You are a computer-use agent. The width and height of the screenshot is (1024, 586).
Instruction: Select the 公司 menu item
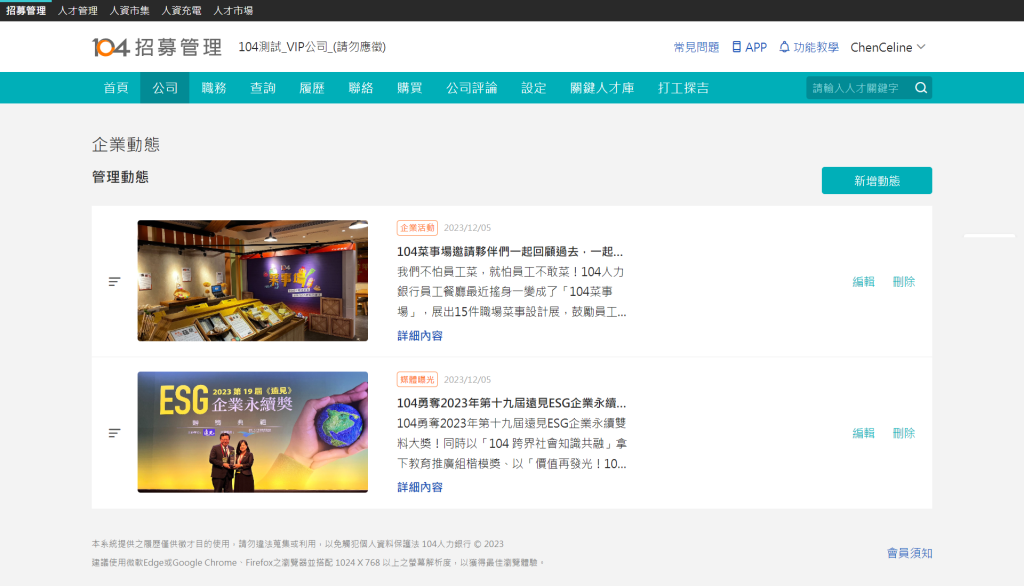165,88
